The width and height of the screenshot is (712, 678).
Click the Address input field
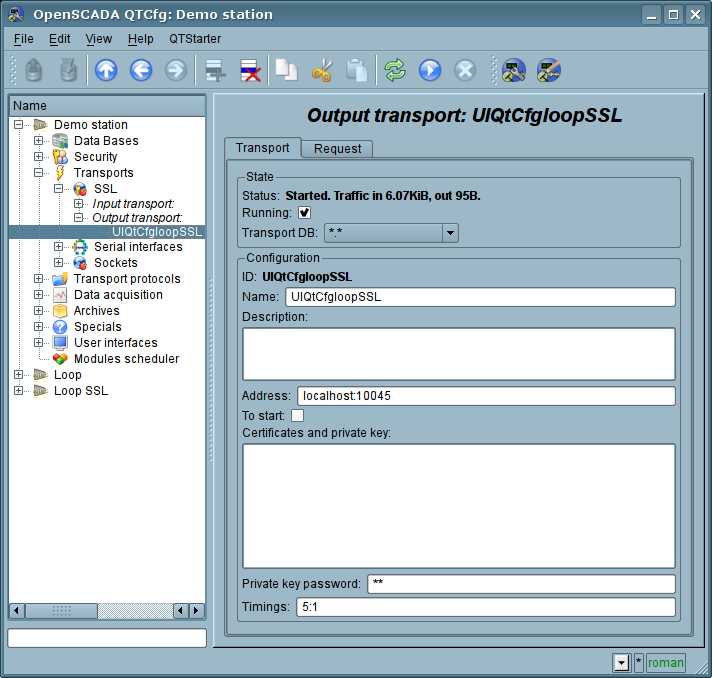point(486,396)
